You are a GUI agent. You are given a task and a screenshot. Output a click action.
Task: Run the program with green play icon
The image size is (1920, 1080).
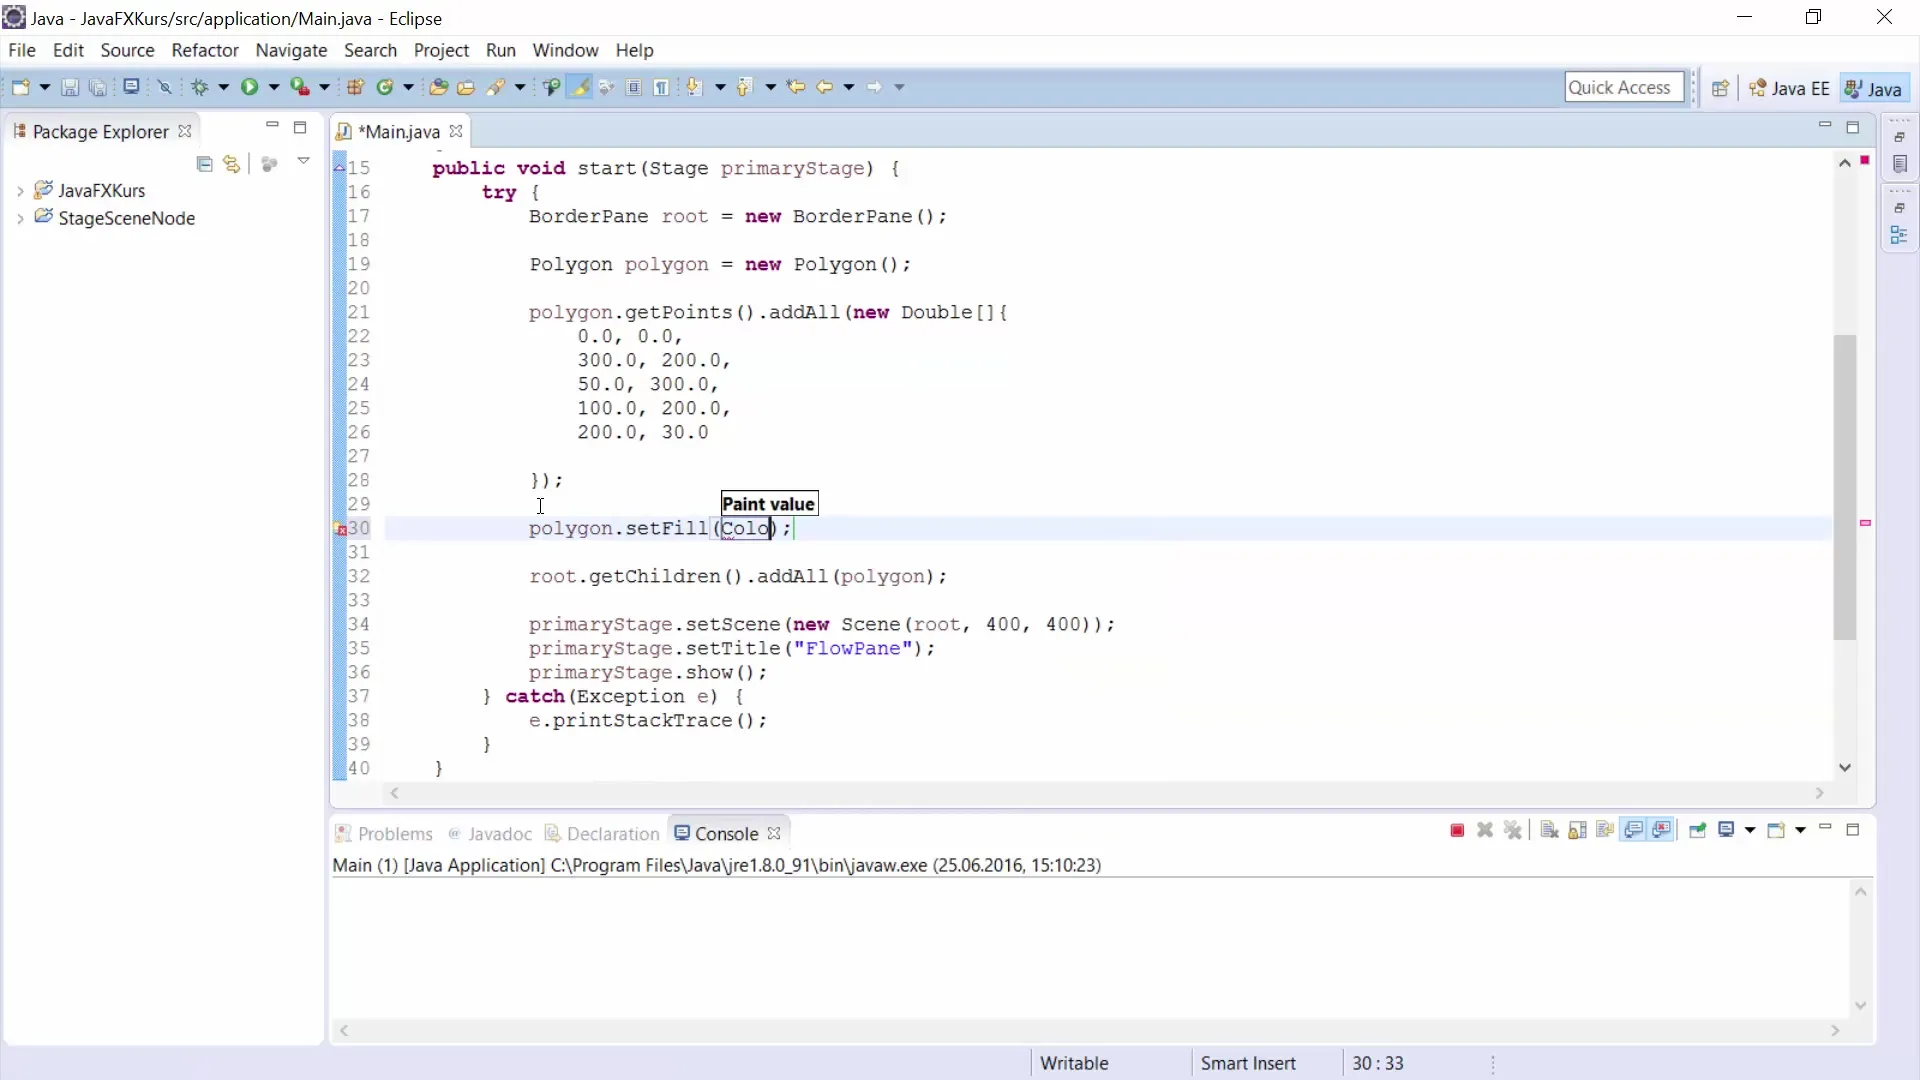pyautogui.click(x=249, y=87)
